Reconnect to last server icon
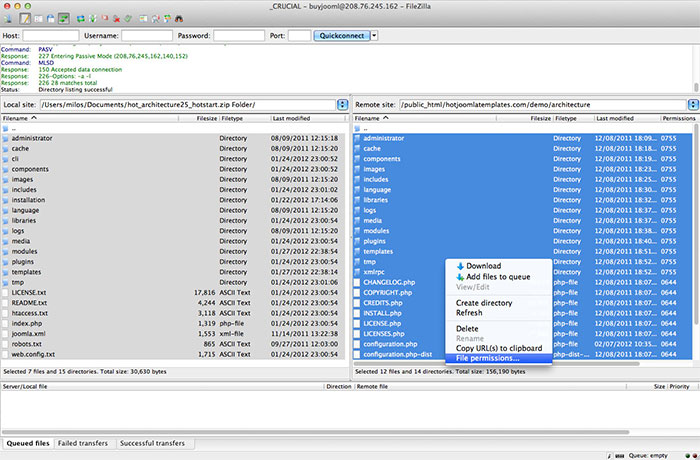Viewport: 700px width, 460px height. click(128, 19)
